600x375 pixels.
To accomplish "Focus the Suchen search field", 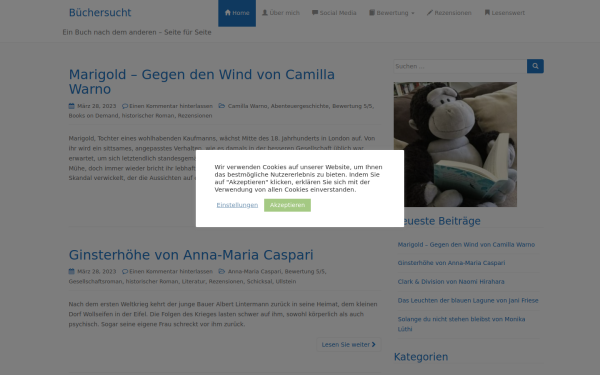I will pos(460,66).
